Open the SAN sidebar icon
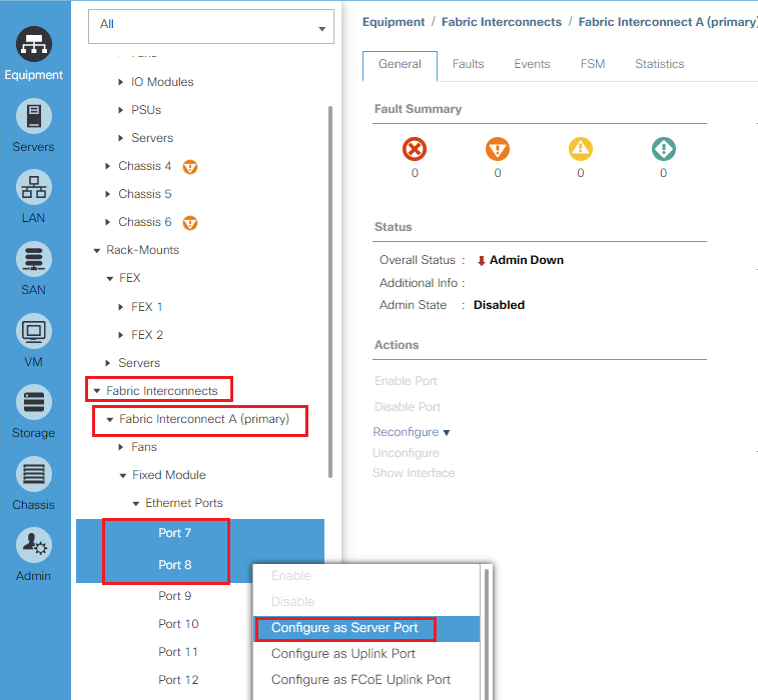The image size is (758, 700). (34, 259)
